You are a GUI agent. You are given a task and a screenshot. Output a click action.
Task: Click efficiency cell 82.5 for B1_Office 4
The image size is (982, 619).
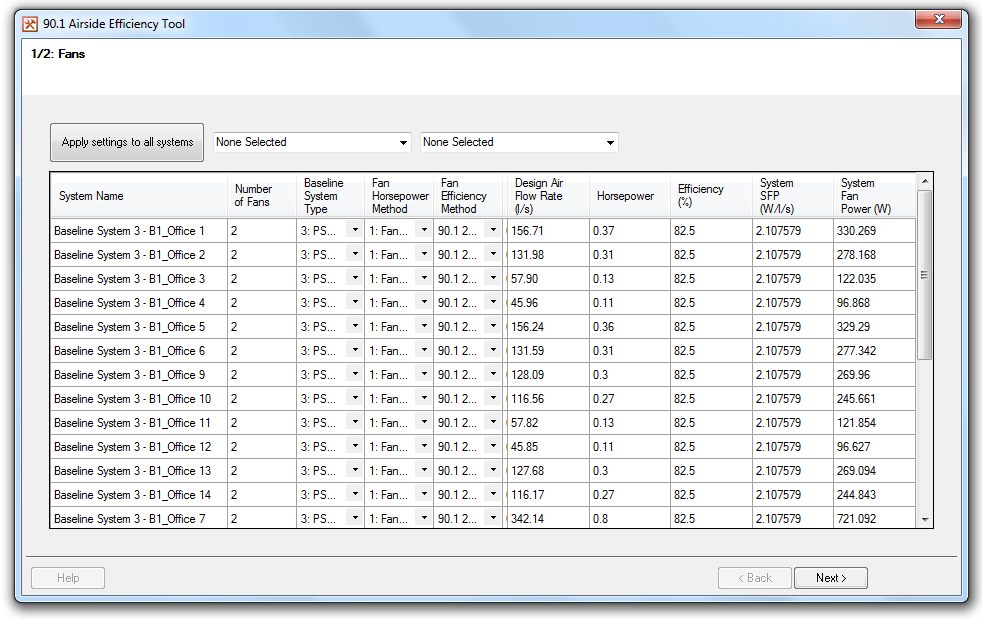pyautogui.click(x=711, y=303)
